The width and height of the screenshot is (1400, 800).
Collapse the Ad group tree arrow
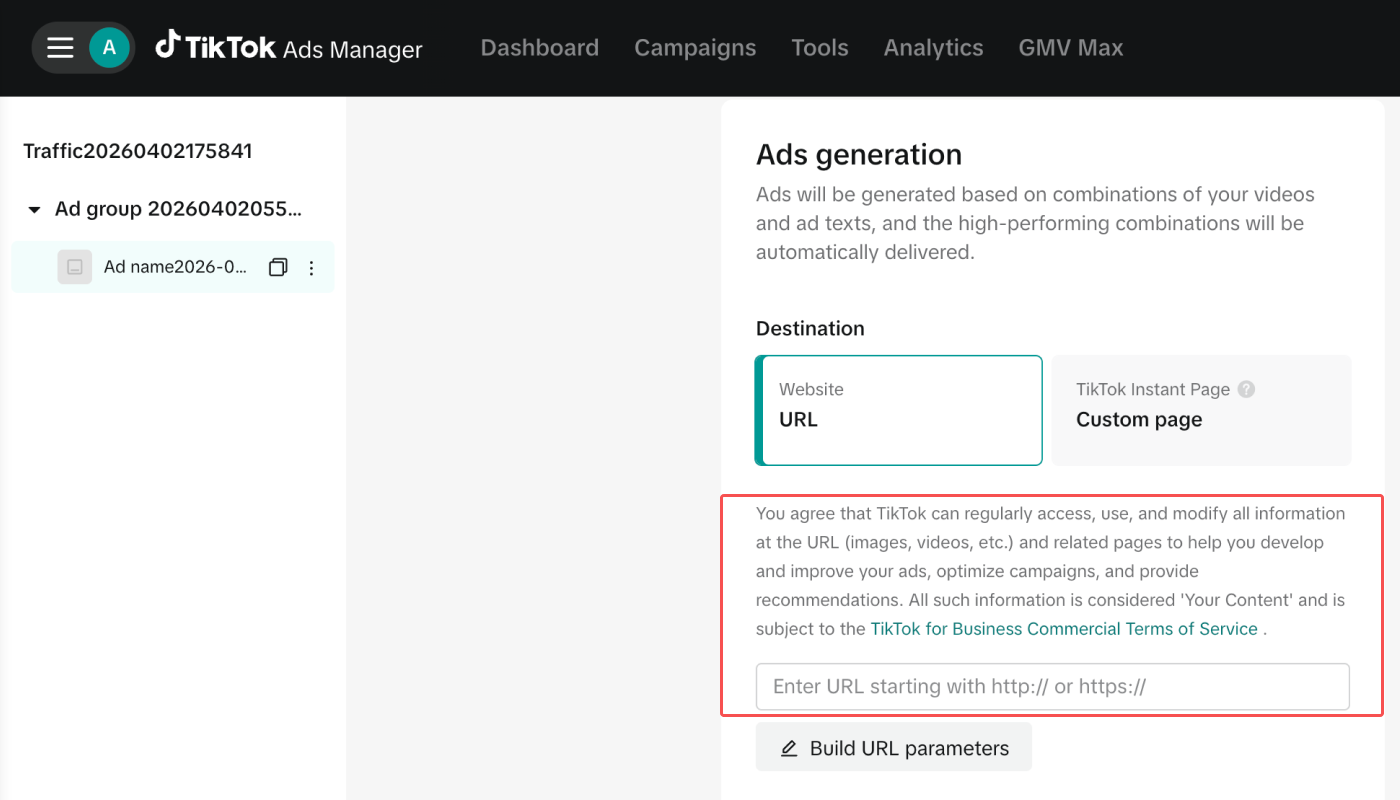click(x=34, y=210)
